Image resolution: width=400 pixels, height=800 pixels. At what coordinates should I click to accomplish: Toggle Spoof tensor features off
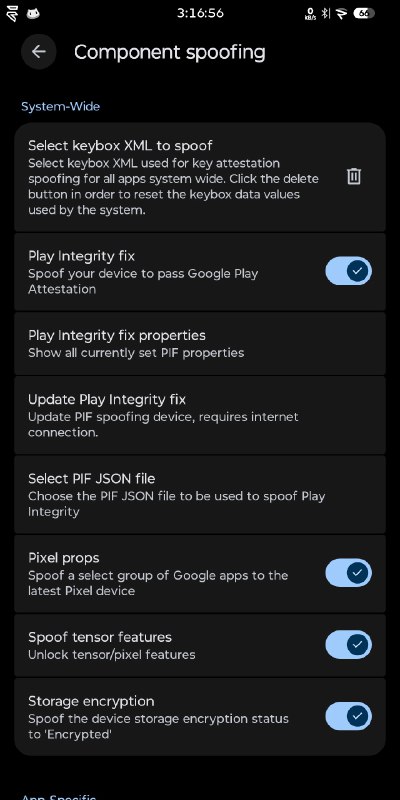(348, 645)
